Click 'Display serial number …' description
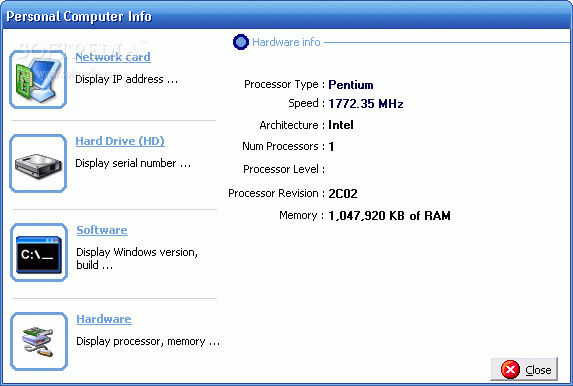This screenshot has height=386, width=573. 133,163
